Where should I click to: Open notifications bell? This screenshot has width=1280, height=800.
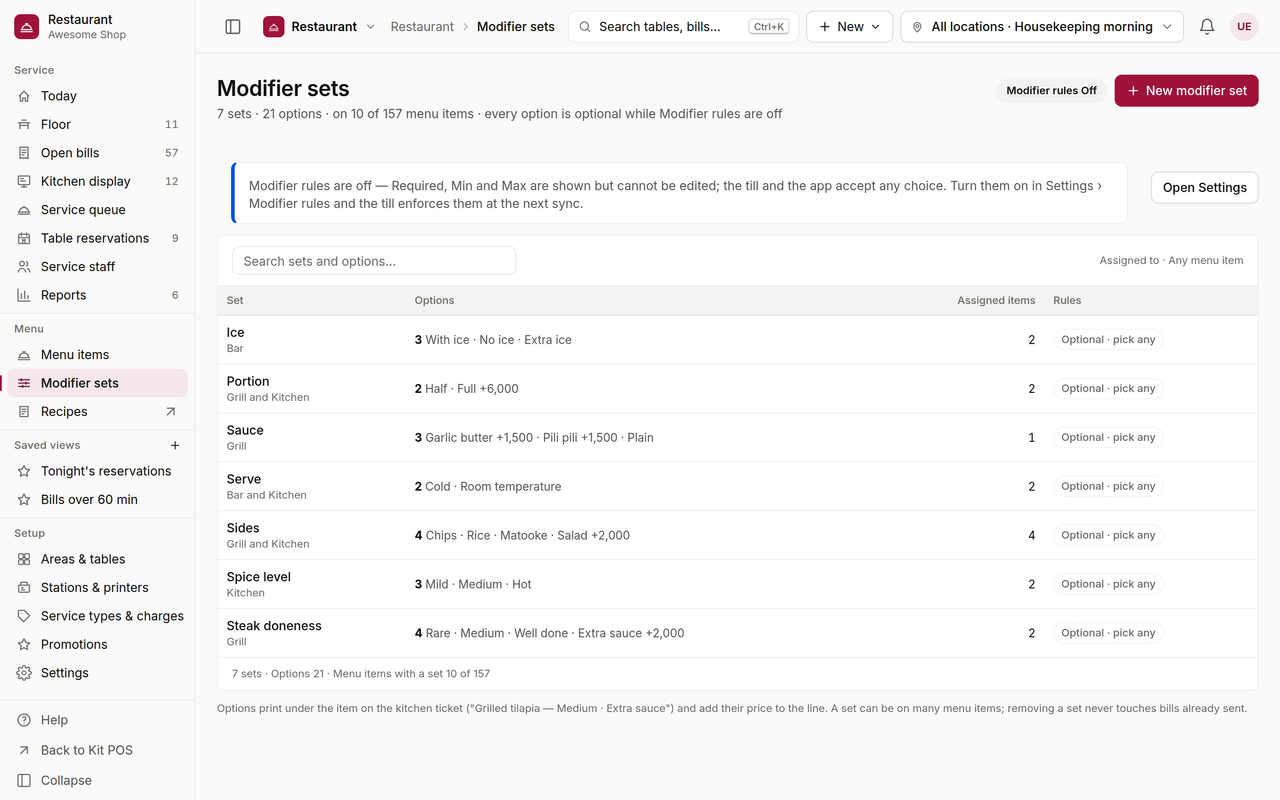click(x=1207, y=27)
